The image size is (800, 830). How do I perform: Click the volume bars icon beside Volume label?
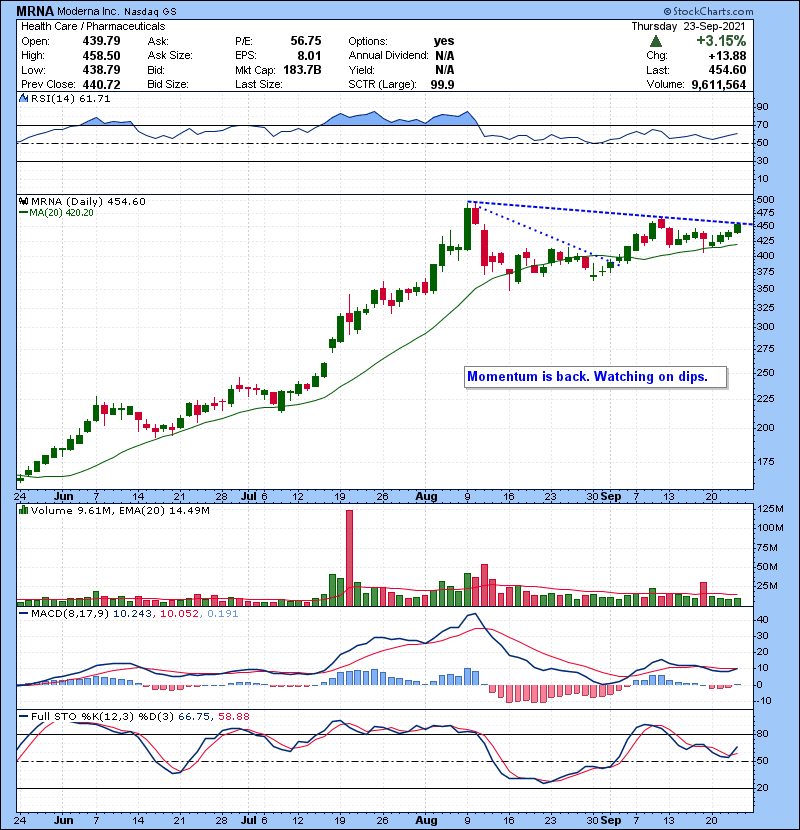24,510
